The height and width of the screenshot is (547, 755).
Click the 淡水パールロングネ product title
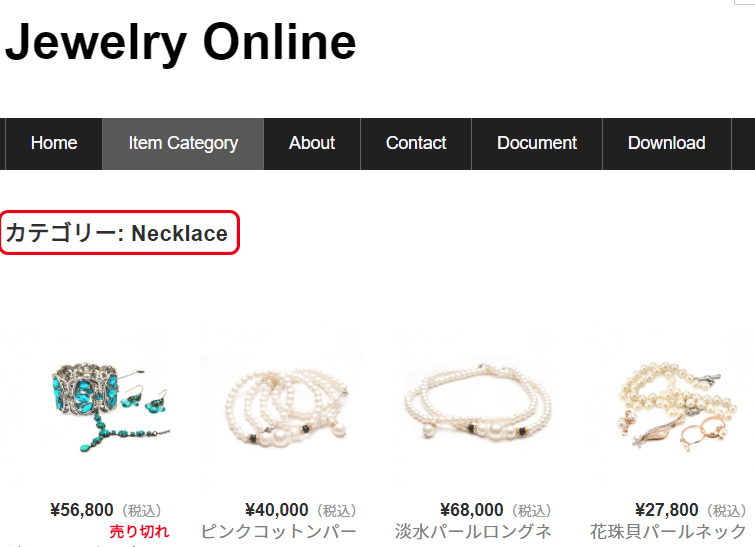[x=473, y=532]
